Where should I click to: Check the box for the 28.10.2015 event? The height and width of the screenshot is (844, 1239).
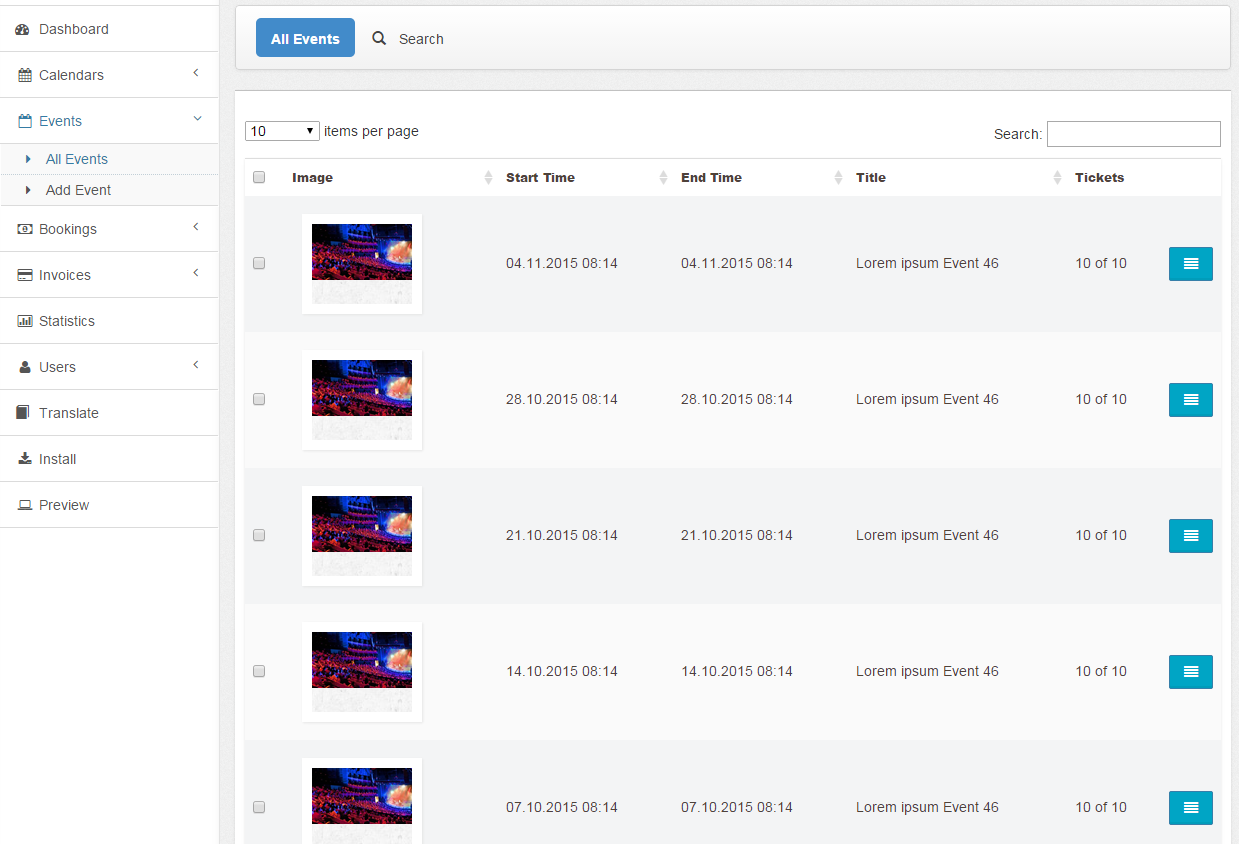(x=259, y=399)
